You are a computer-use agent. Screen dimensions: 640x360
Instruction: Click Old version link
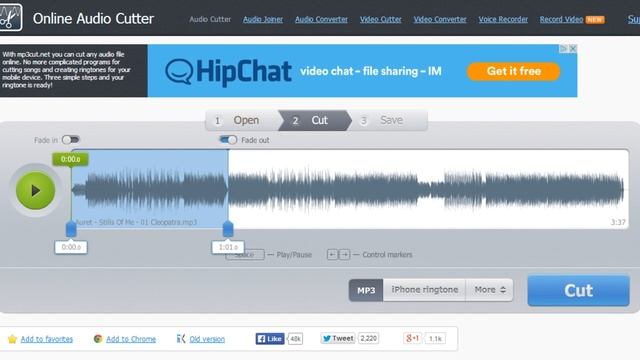coord(207,339)
